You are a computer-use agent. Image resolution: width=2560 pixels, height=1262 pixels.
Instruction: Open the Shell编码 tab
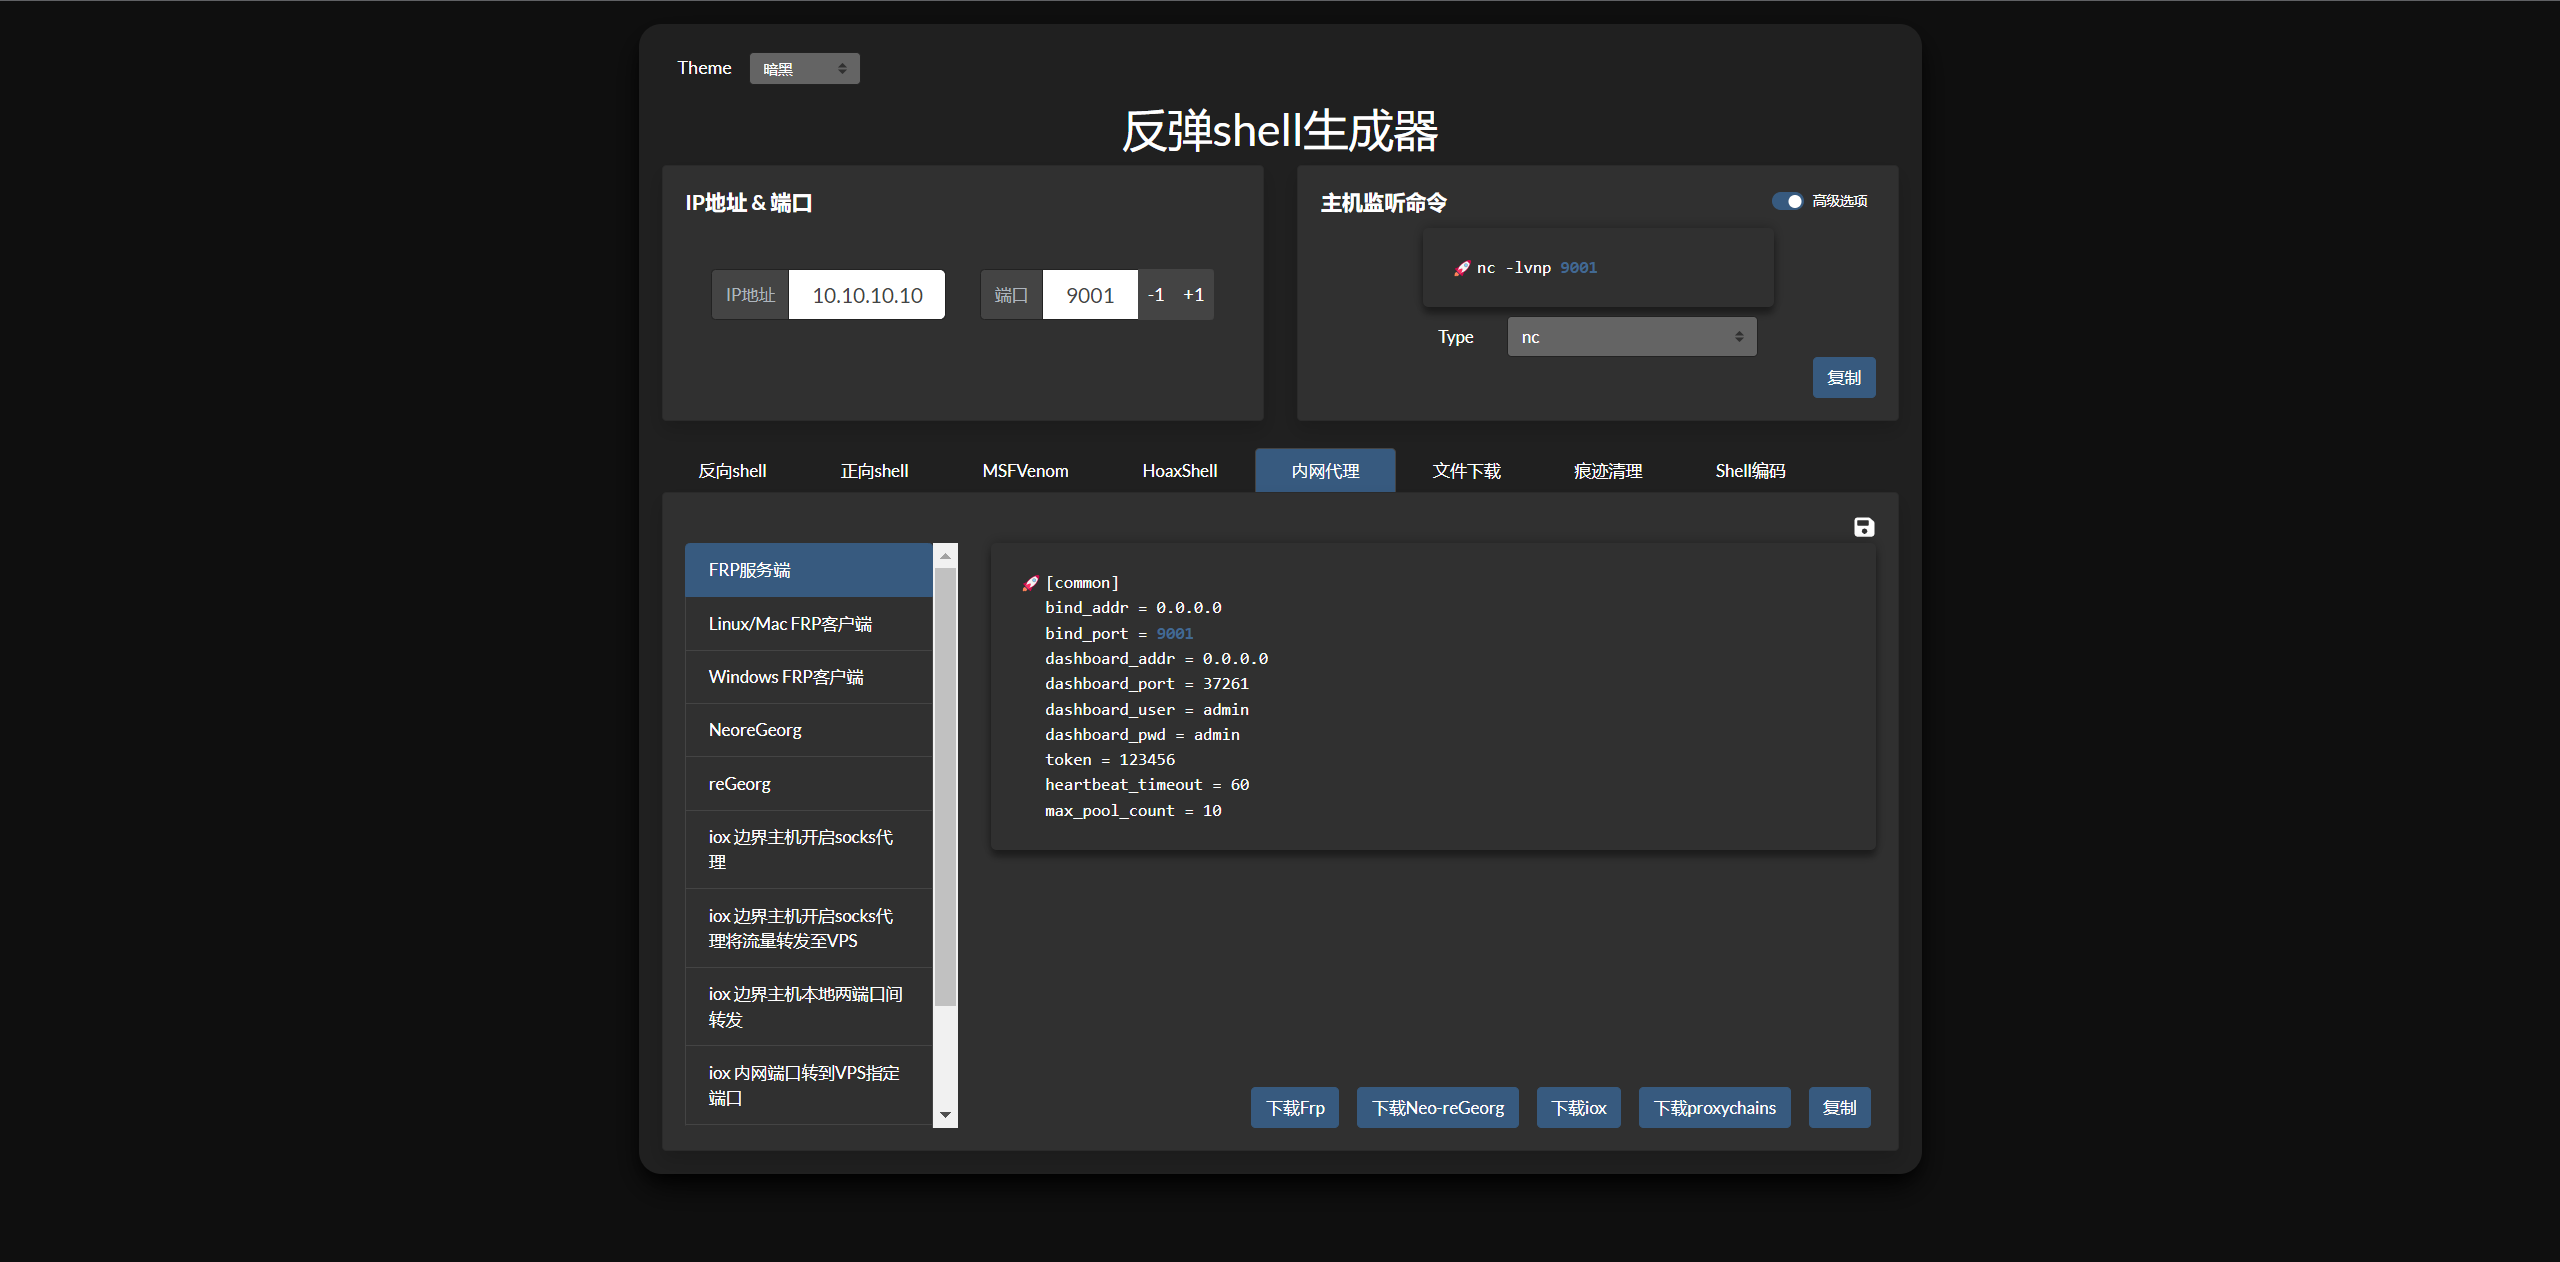click(x=1750, y=470)
